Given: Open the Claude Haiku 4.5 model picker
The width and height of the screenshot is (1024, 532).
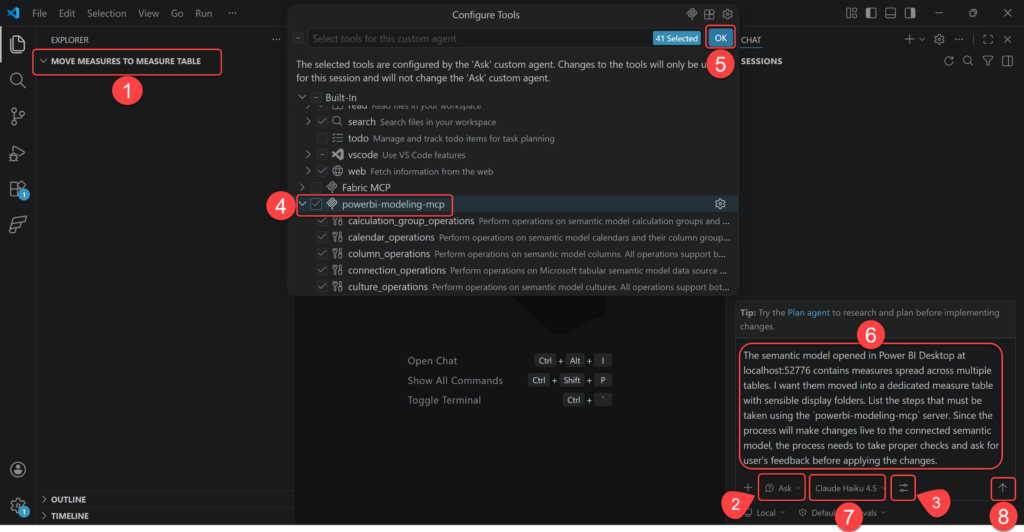Looking at the screenshot, I should (x=848, y=488).
